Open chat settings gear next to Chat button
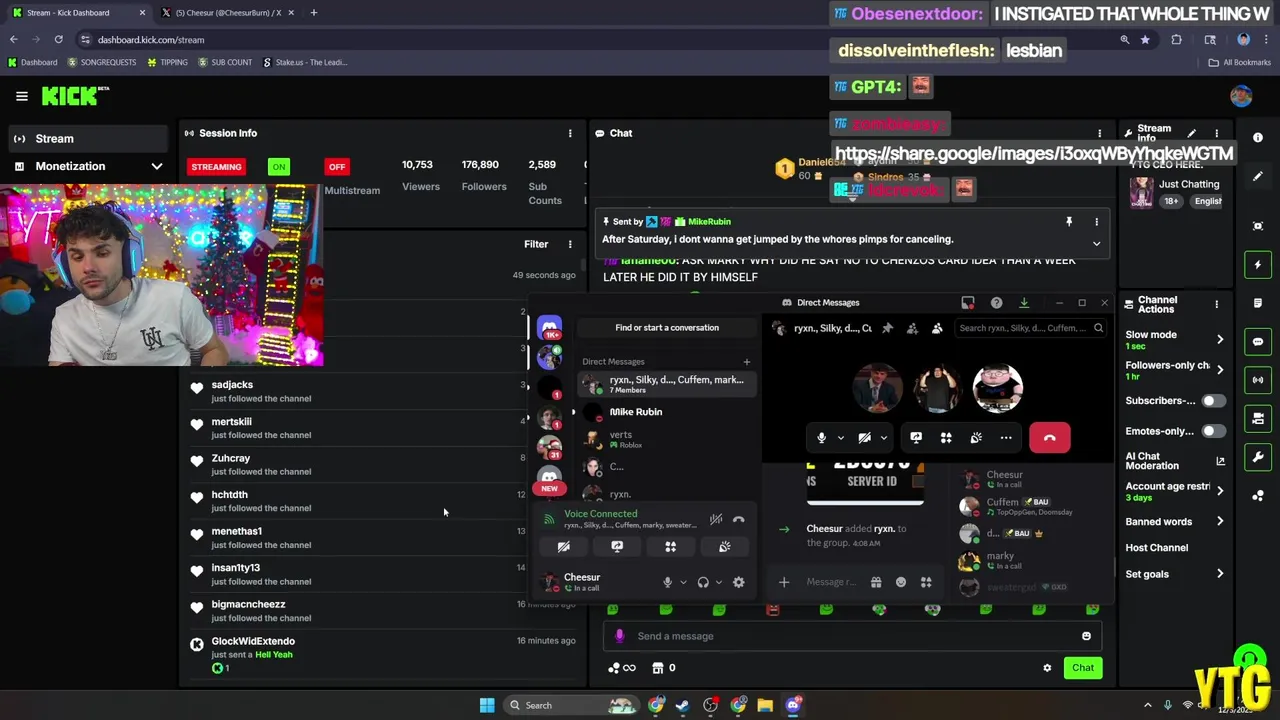Screen dimensions: 1280x720 1047,668
